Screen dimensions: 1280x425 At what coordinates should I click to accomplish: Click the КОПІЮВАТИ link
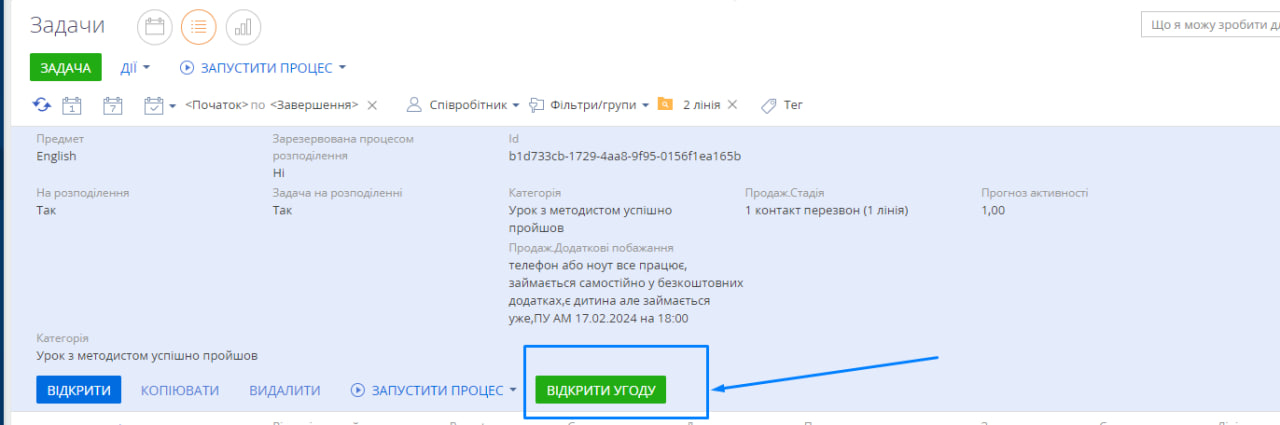point(180,390)
